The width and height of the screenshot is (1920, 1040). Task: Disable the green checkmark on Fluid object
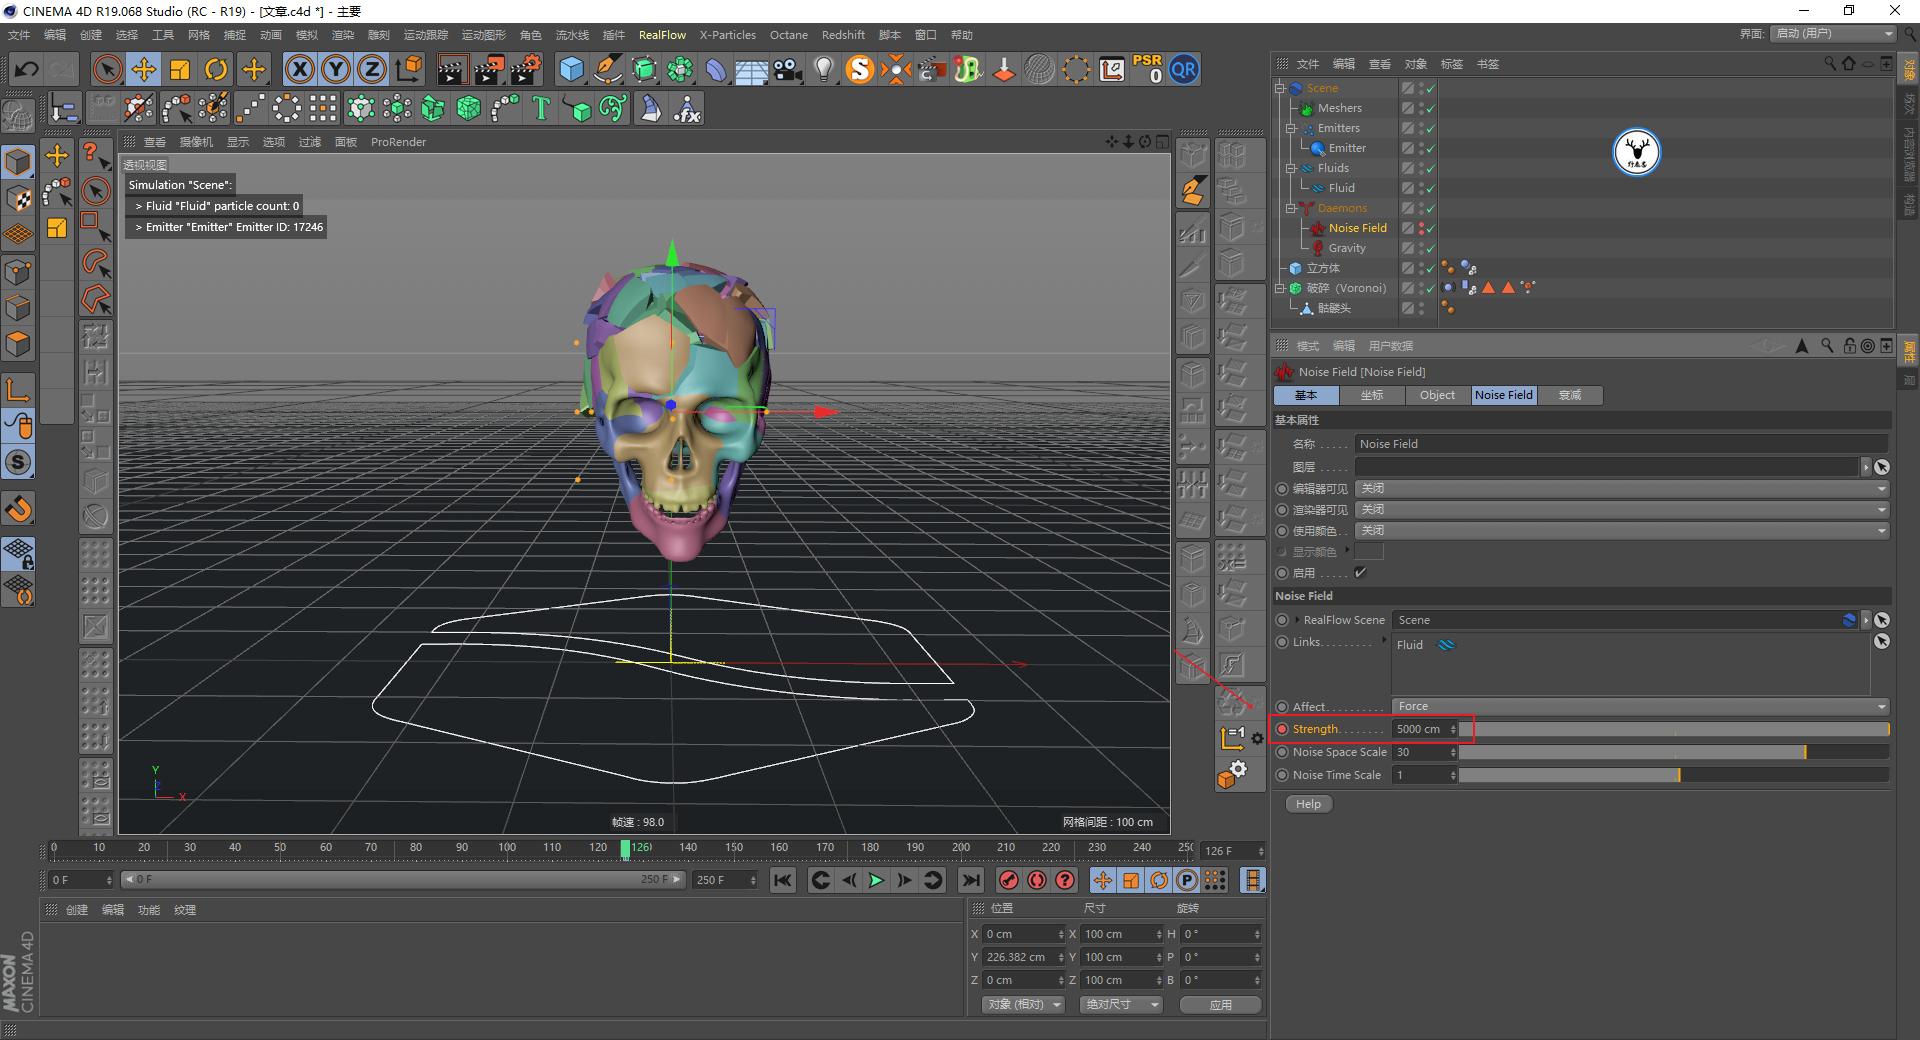click(x=1429, y=188)
